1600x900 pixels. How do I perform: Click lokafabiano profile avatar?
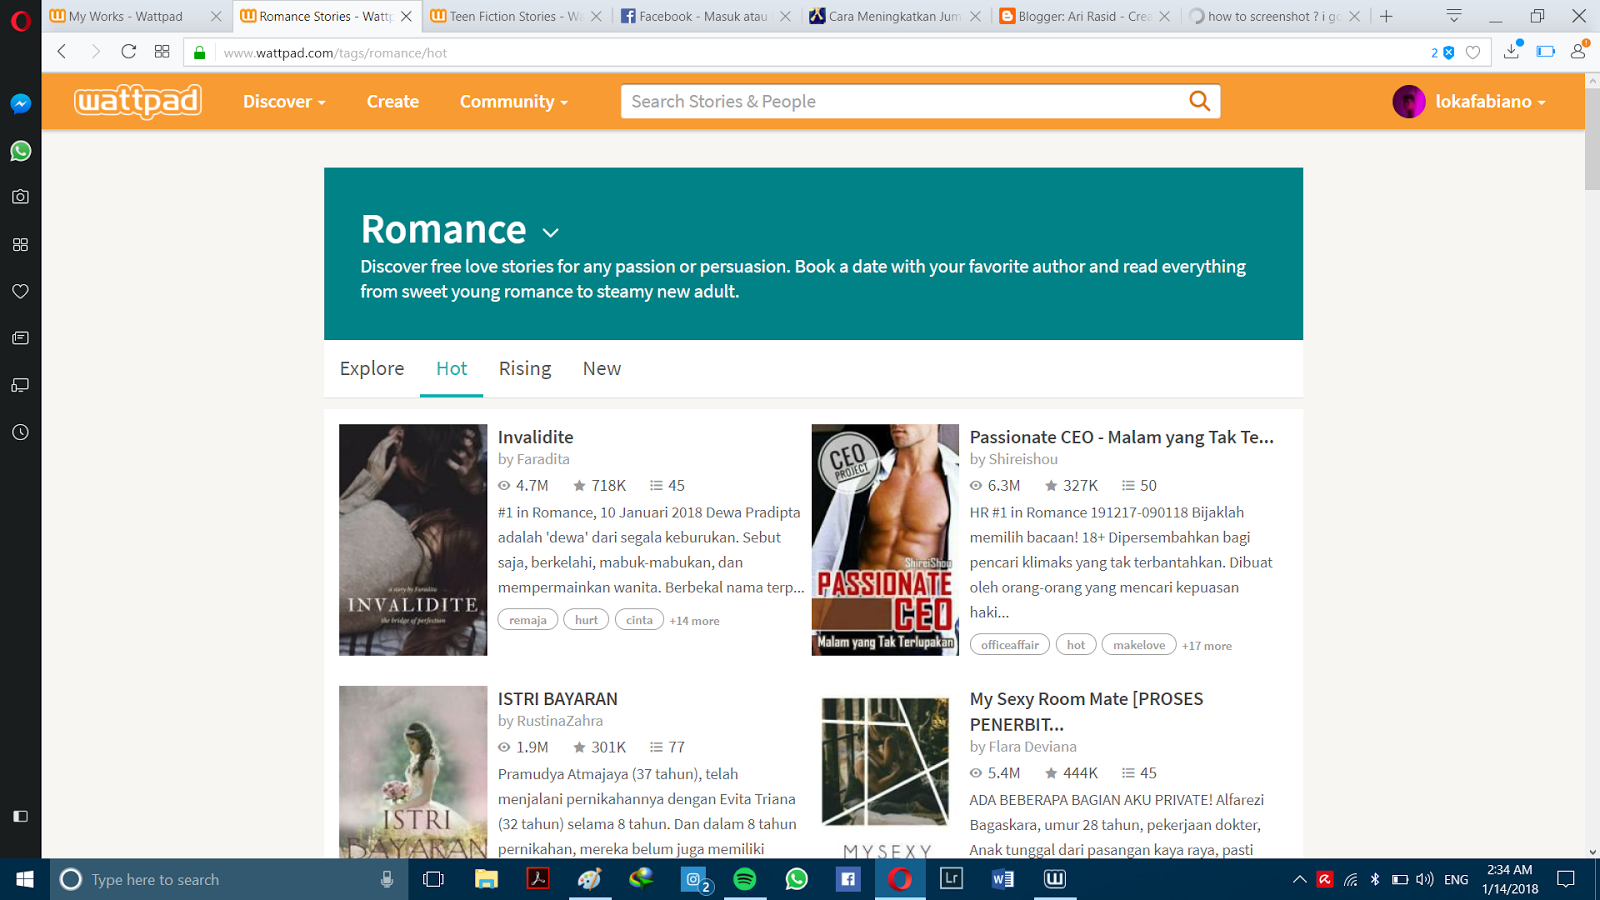[1409, 101]
